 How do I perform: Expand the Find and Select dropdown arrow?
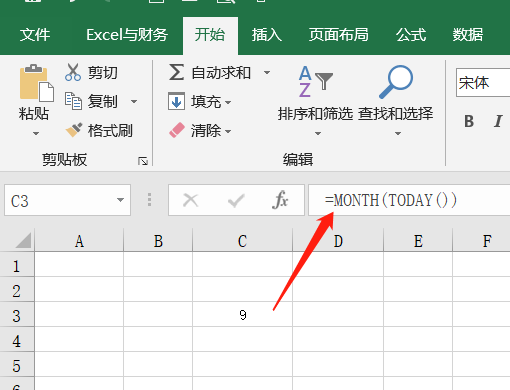coord(397,134)
